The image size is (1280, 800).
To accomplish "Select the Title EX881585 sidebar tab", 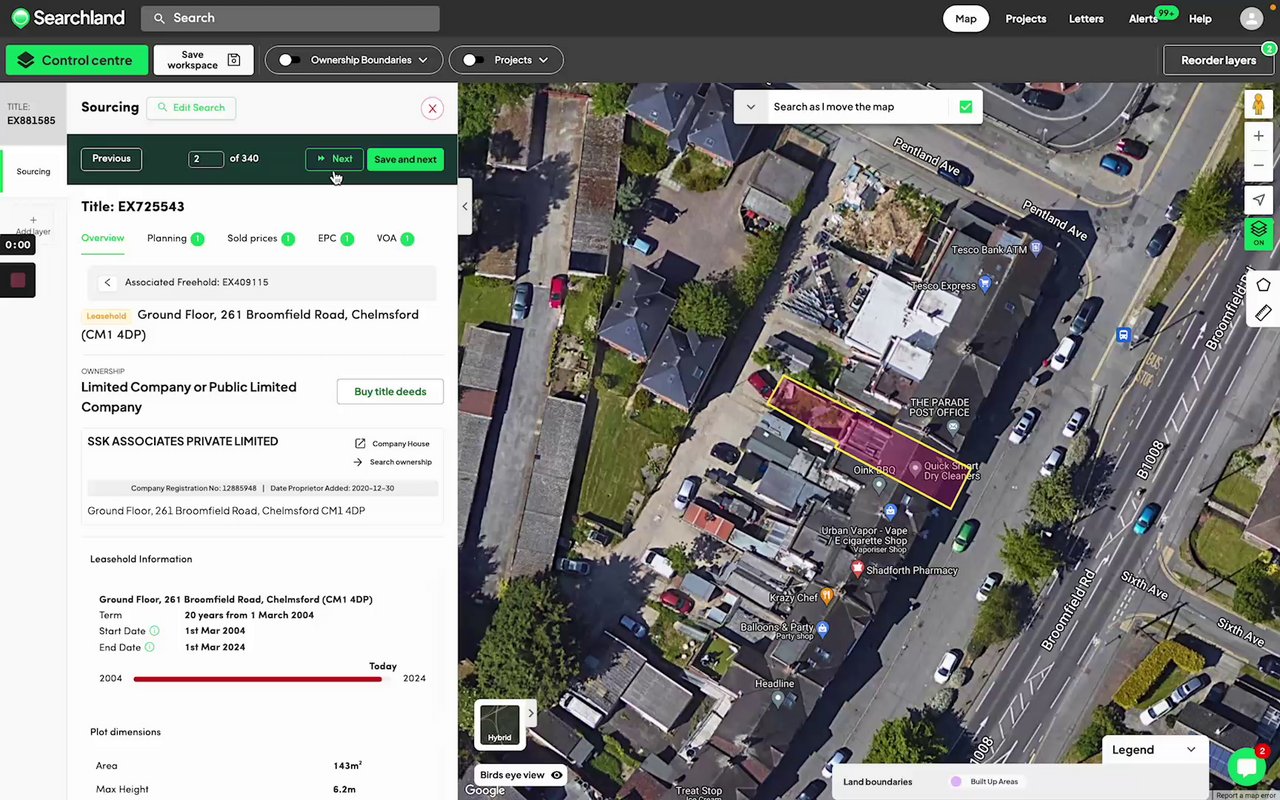I will [x=33, y=114].
